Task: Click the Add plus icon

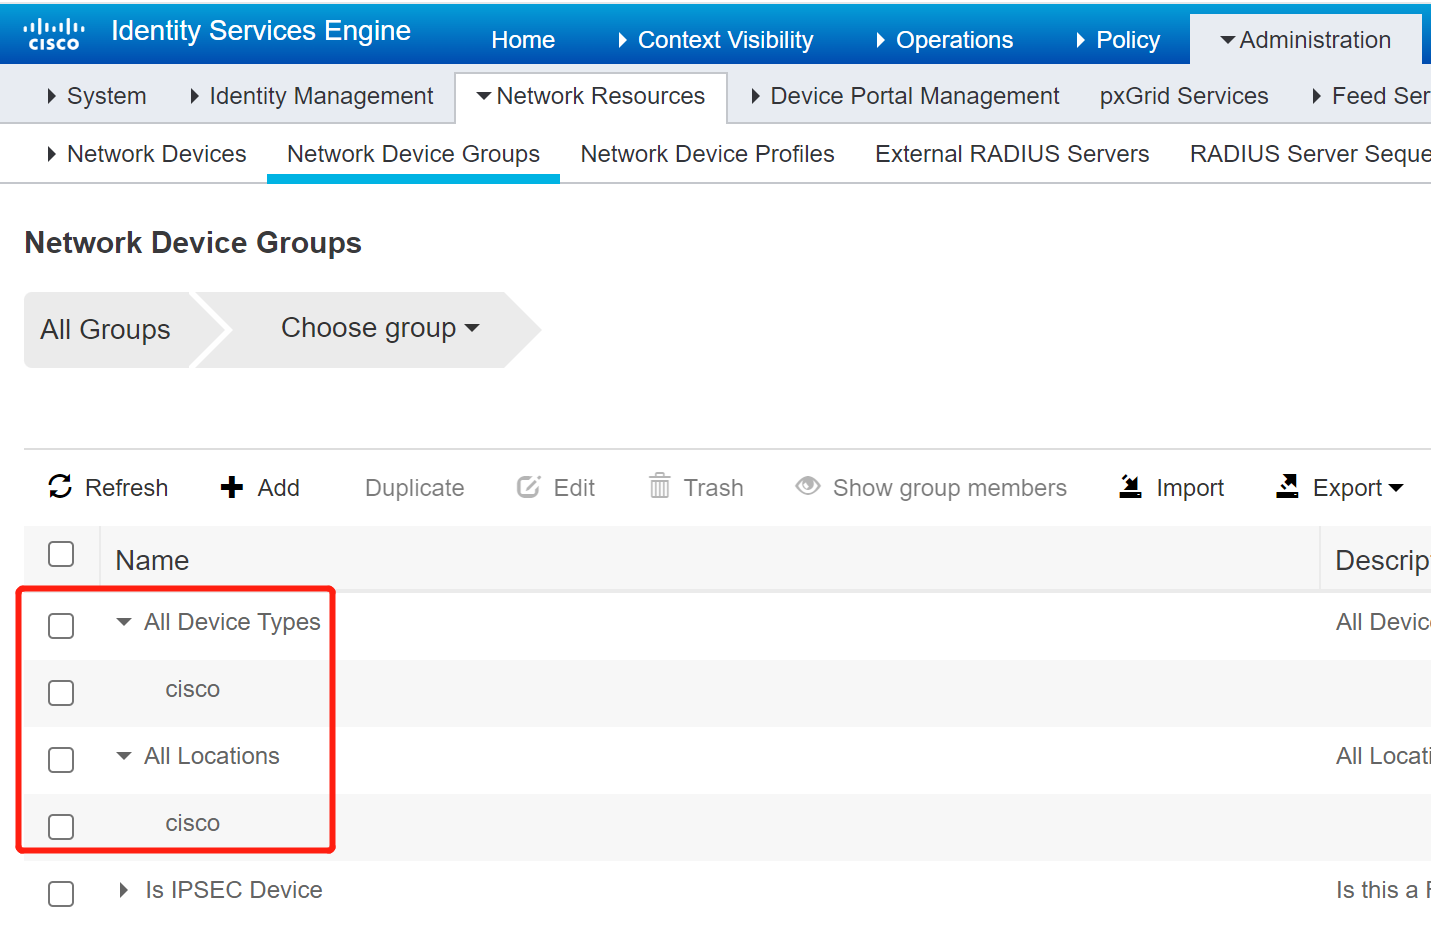Action: (x=232, y=487)
